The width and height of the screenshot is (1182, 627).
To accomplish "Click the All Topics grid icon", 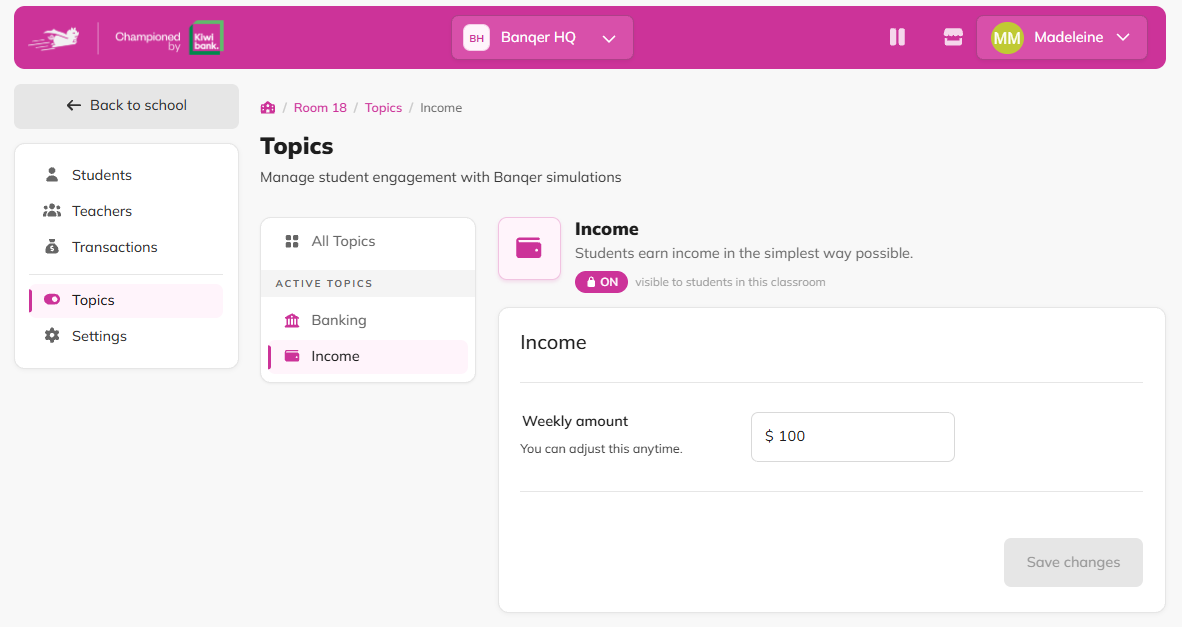I will click(292, 241).
